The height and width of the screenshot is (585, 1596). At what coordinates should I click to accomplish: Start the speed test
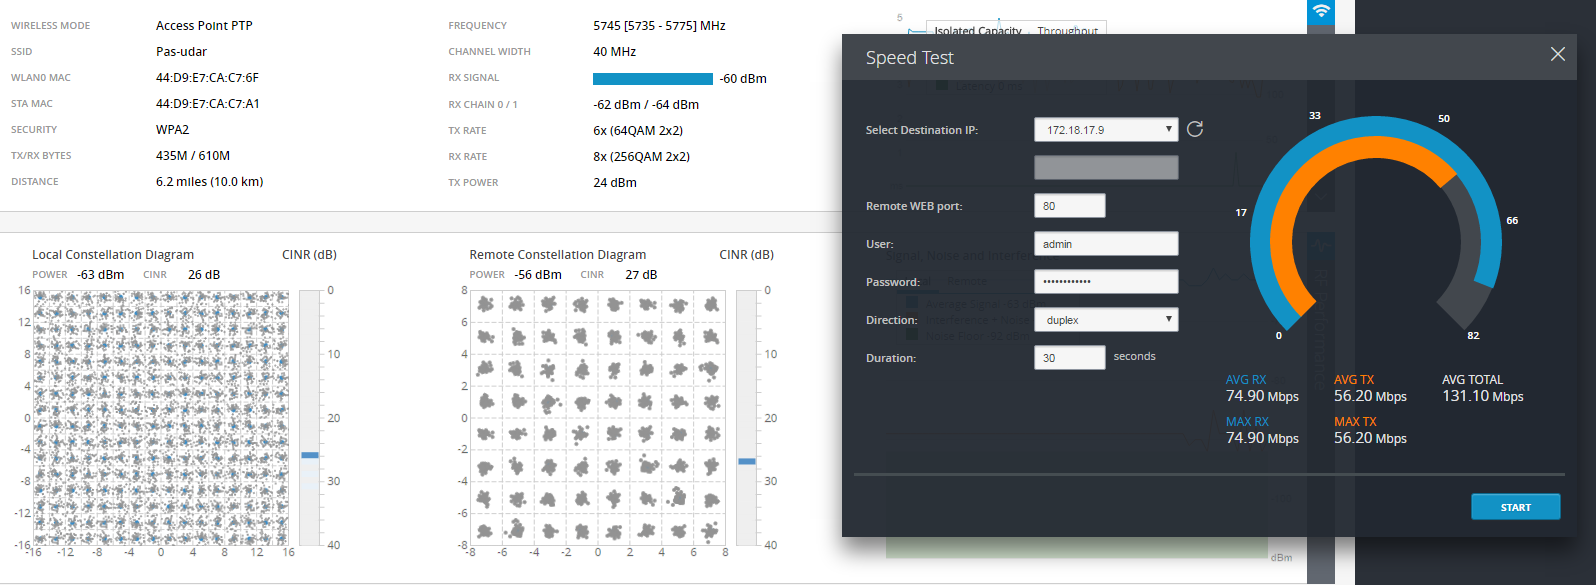(1515, 507)
